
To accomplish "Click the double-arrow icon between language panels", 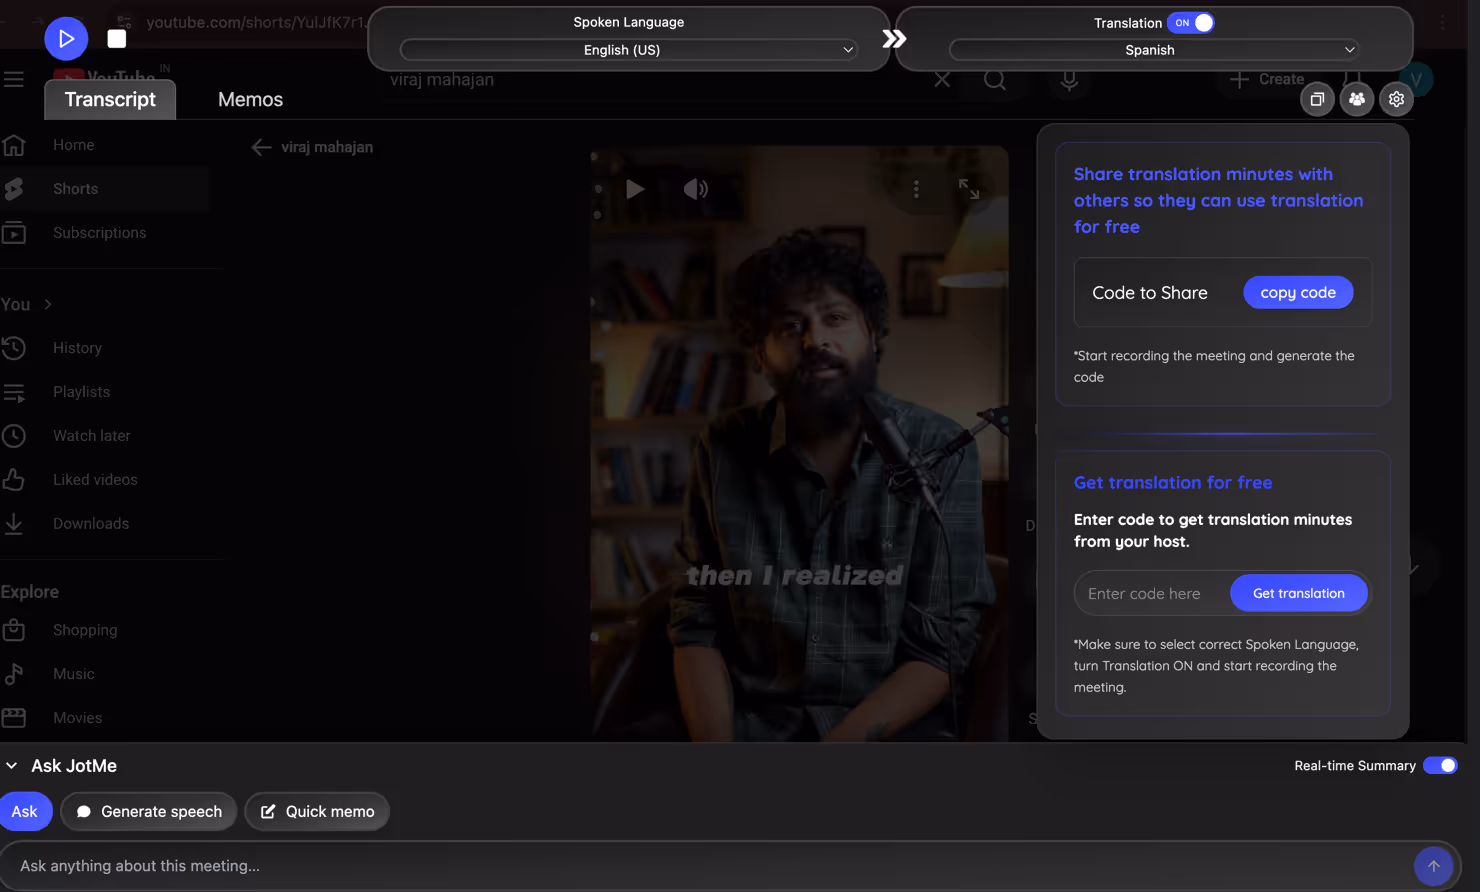I will point(894,38).
